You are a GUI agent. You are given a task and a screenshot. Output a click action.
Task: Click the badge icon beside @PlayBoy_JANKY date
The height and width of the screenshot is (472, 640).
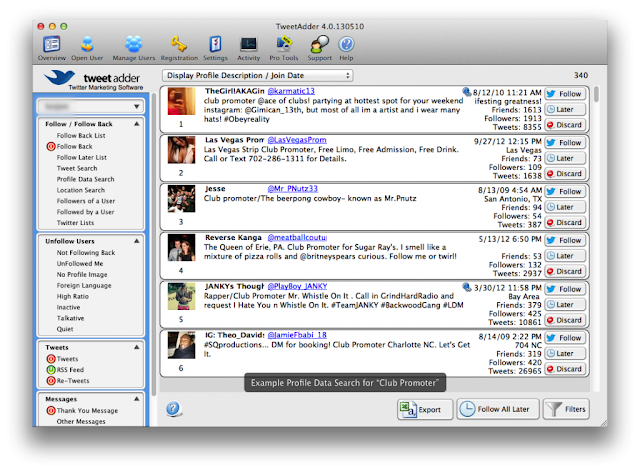pos(467,287)
